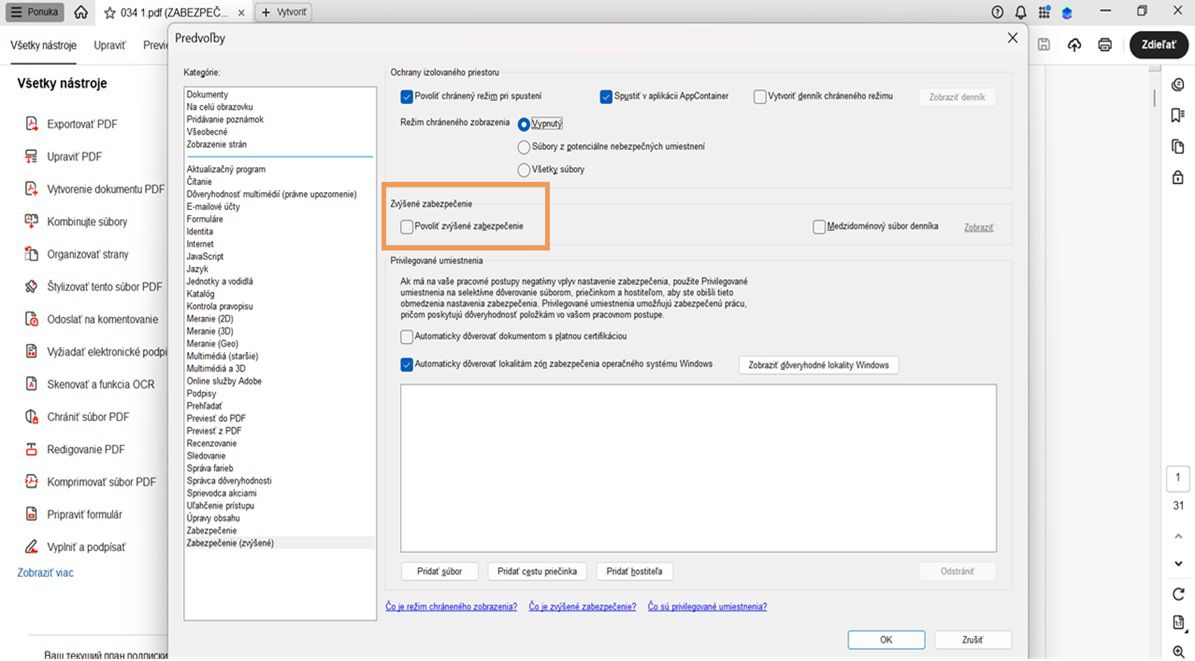Viewport: 1195px width, 661px height.
Task: Open the Vytvoriť new tab button
Action: (x=284, y=12)
